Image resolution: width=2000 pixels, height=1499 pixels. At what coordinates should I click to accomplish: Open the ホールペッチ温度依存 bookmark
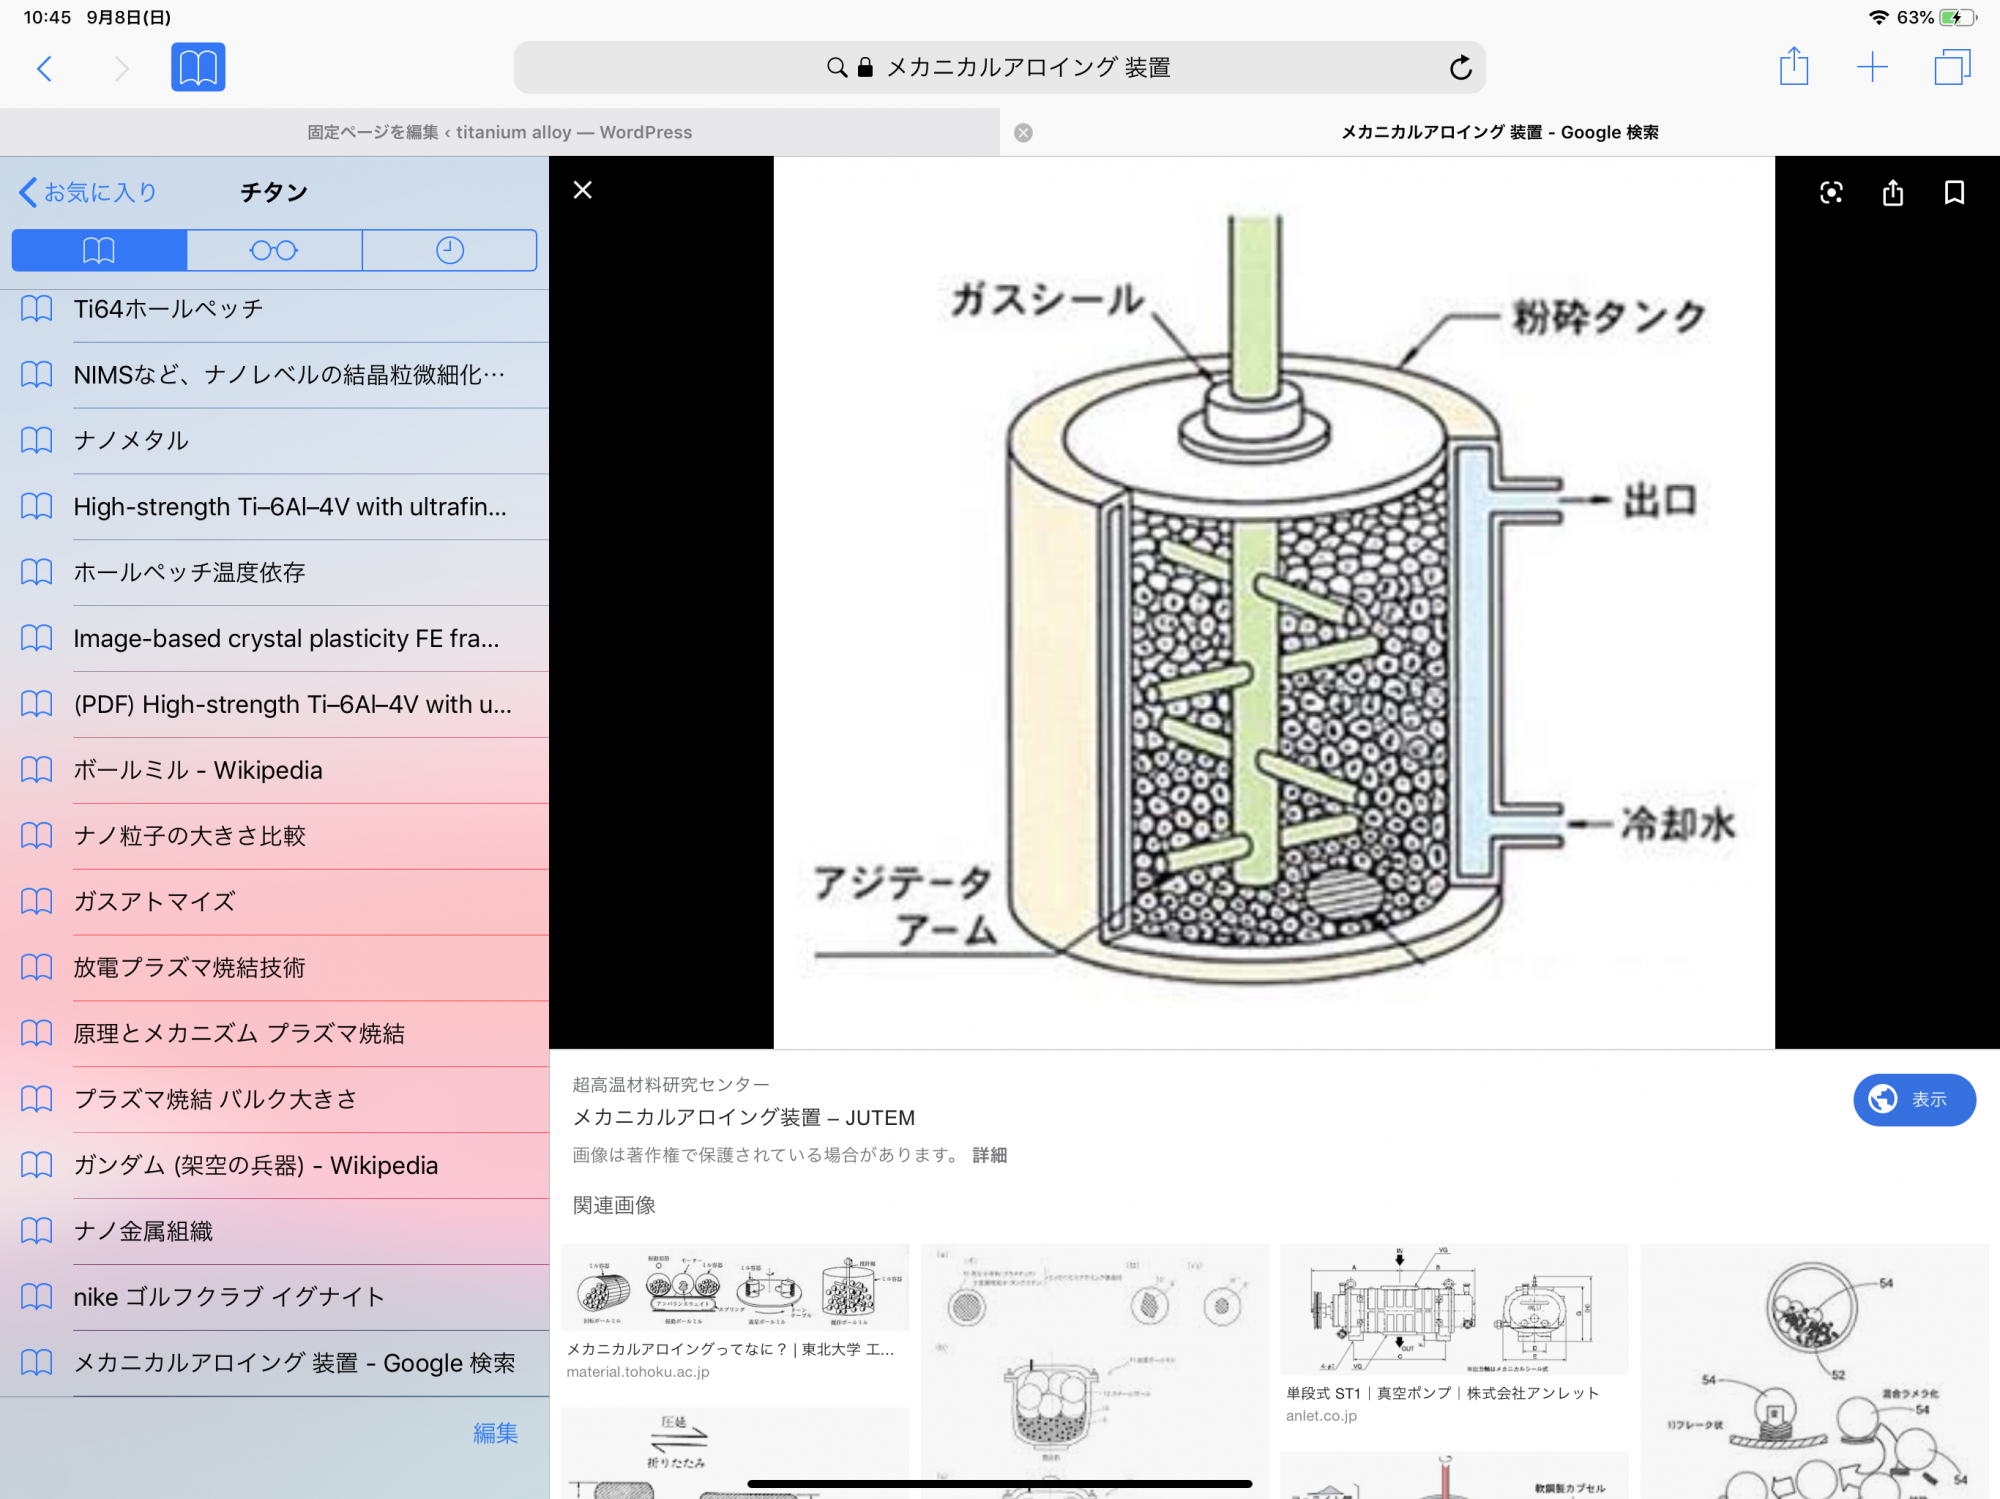[274, 573]
